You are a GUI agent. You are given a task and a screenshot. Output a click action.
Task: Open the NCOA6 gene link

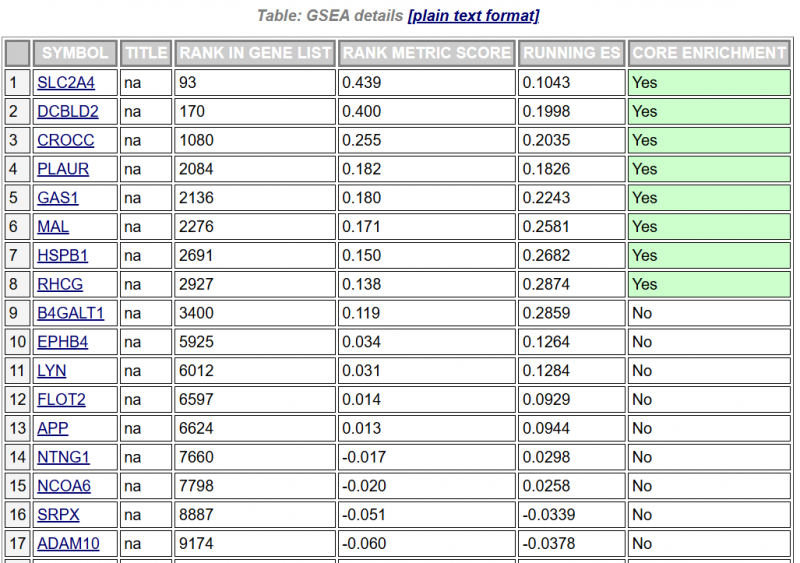(64, 486)
